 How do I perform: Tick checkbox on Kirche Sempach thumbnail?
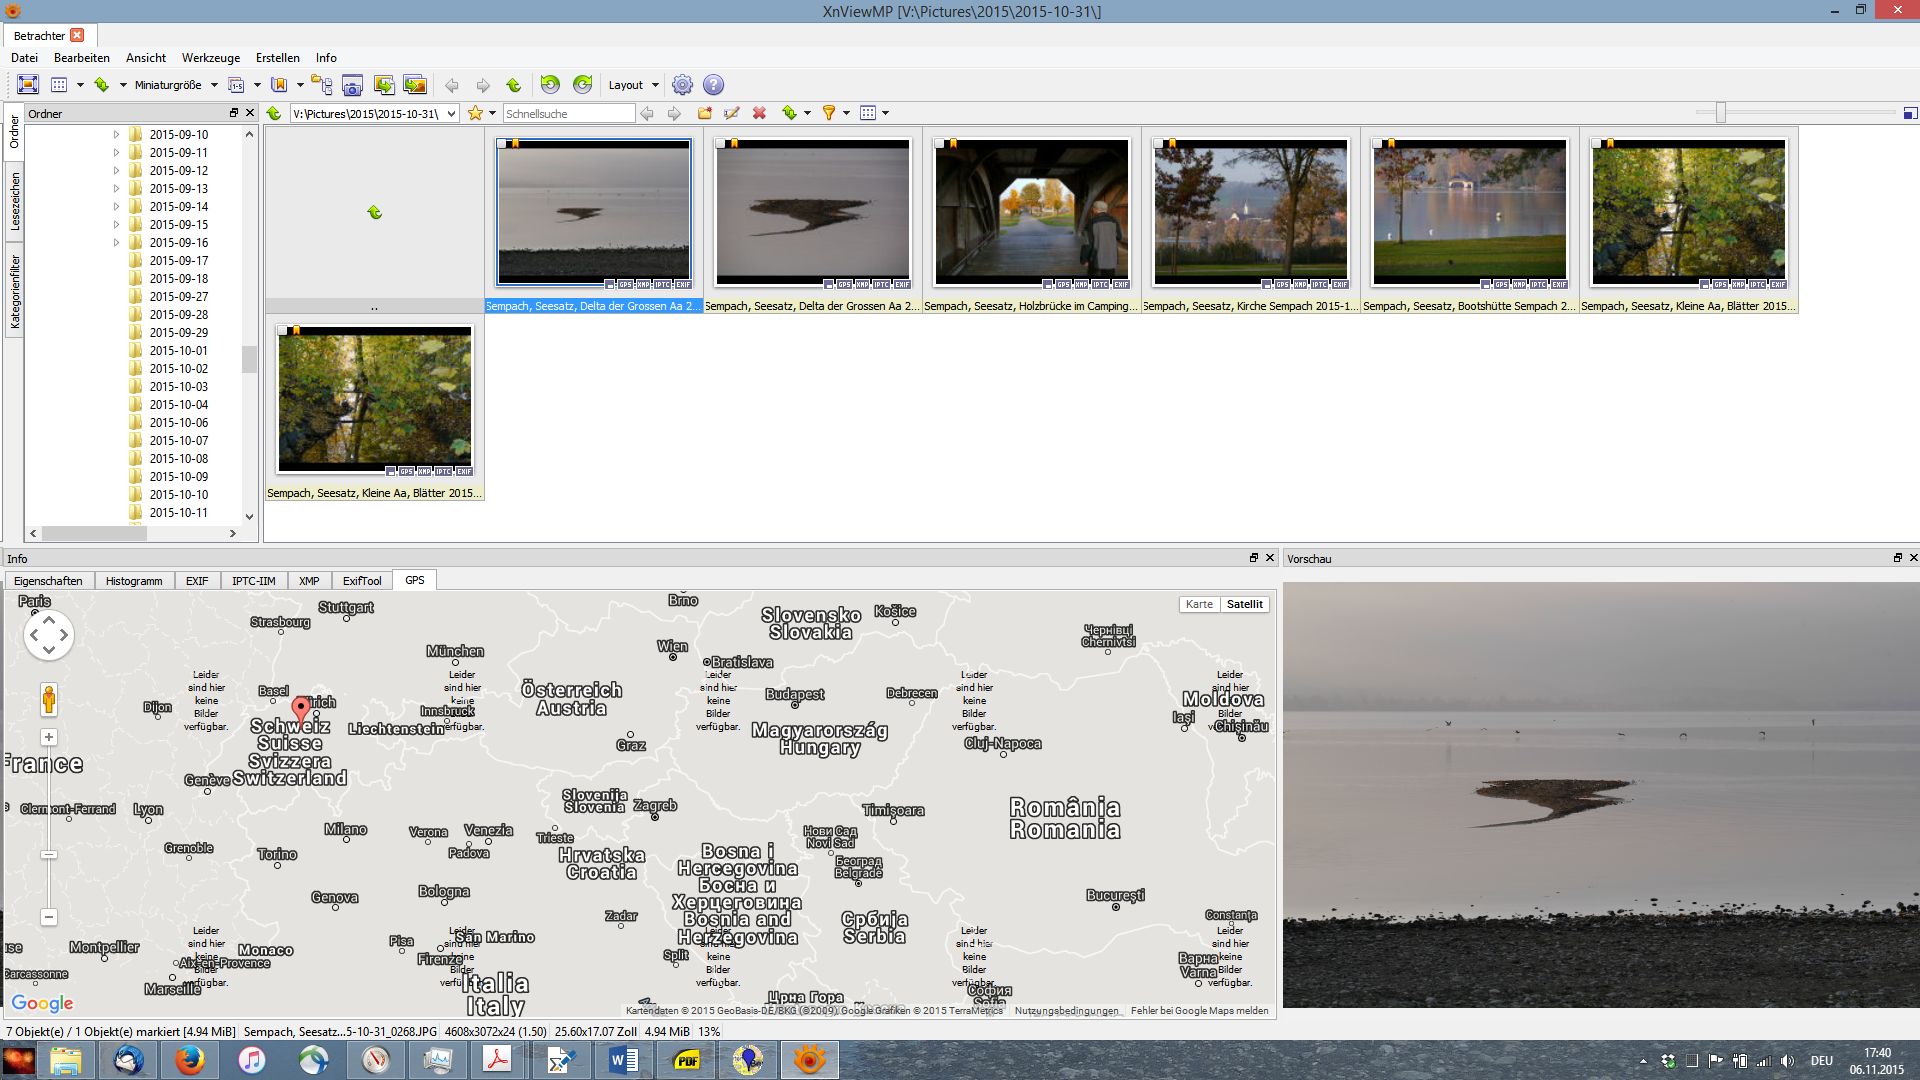click(x=1159, y=144)
